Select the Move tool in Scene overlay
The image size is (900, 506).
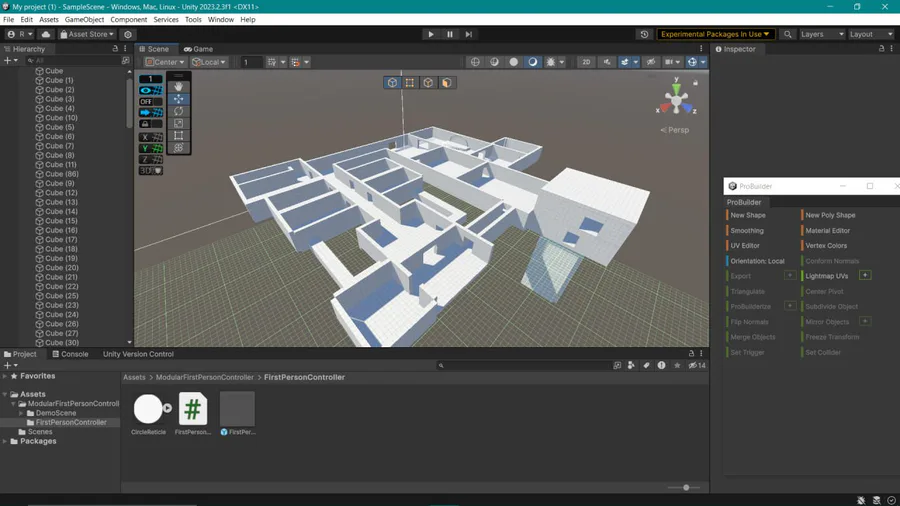pos(179,99)
